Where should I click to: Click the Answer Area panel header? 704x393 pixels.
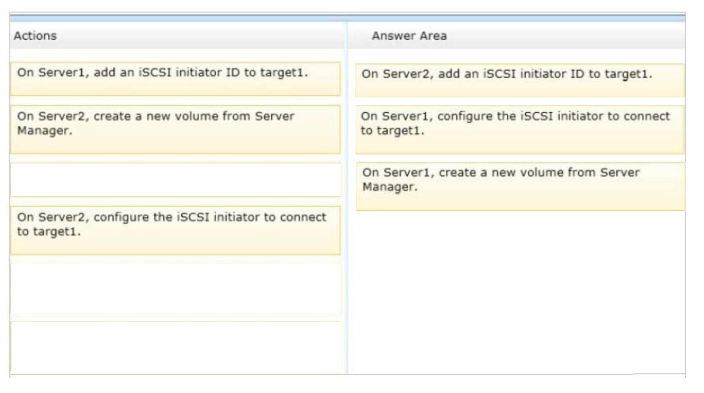tap(517, 36)
